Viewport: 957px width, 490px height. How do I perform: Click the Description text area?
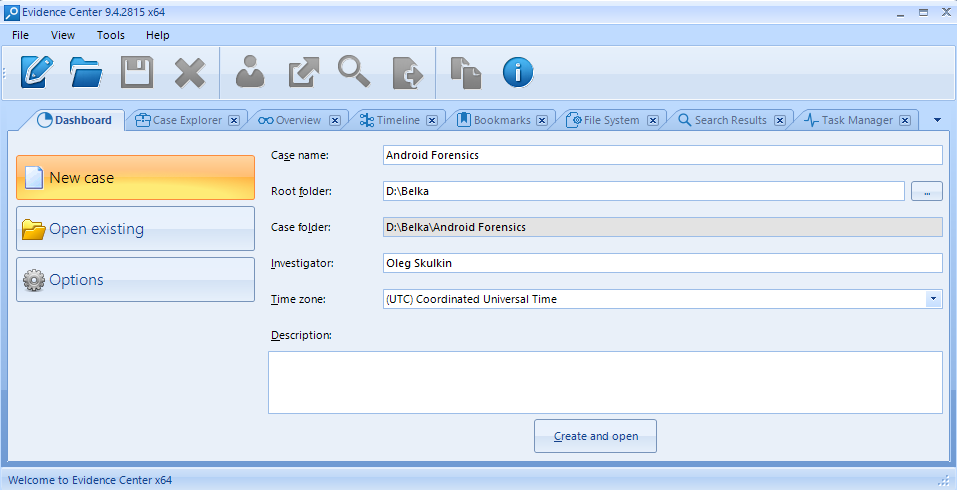pos(605,383)
